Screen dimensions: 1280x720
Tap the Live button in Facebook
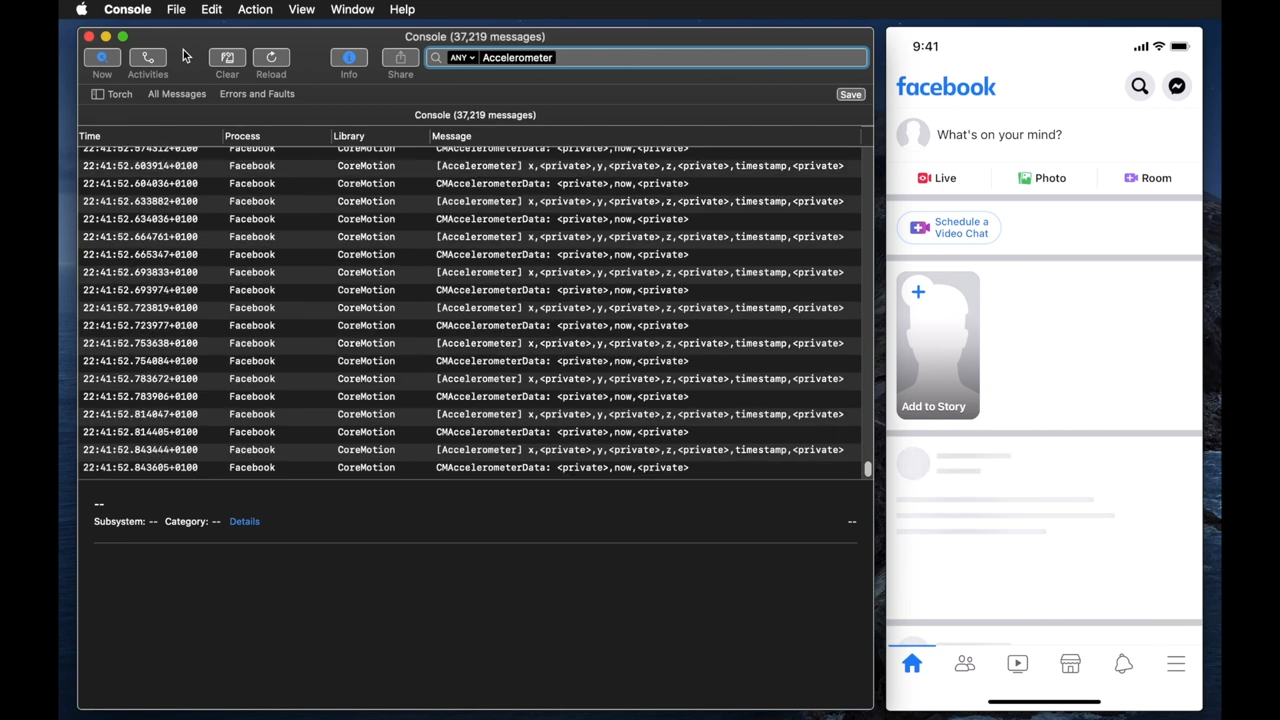(x=937, y=178)
